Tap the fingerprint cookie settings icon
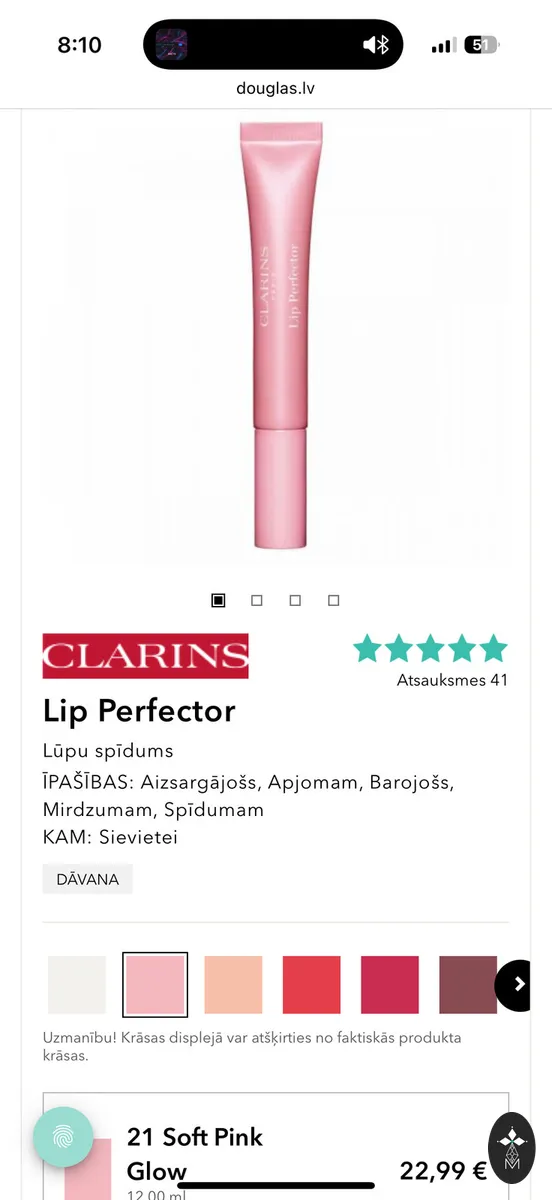 63,1137
